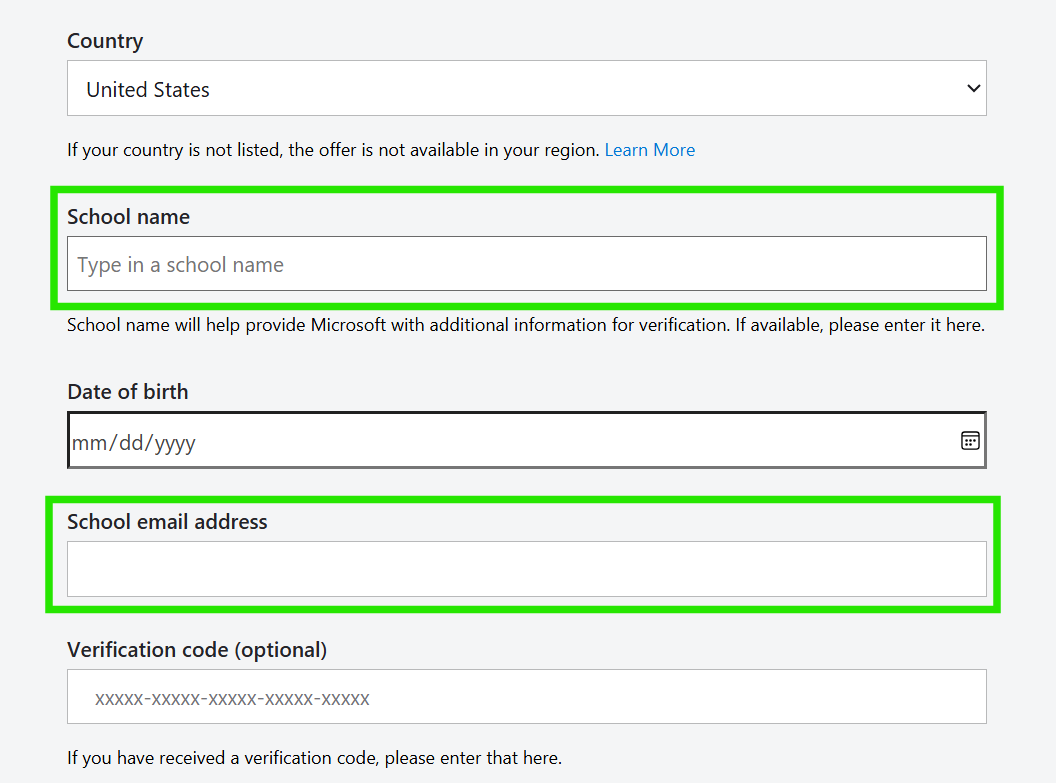Click the 'School email address' label
Viewport: 1056px width, 783px height.
[x=167, y=522]
